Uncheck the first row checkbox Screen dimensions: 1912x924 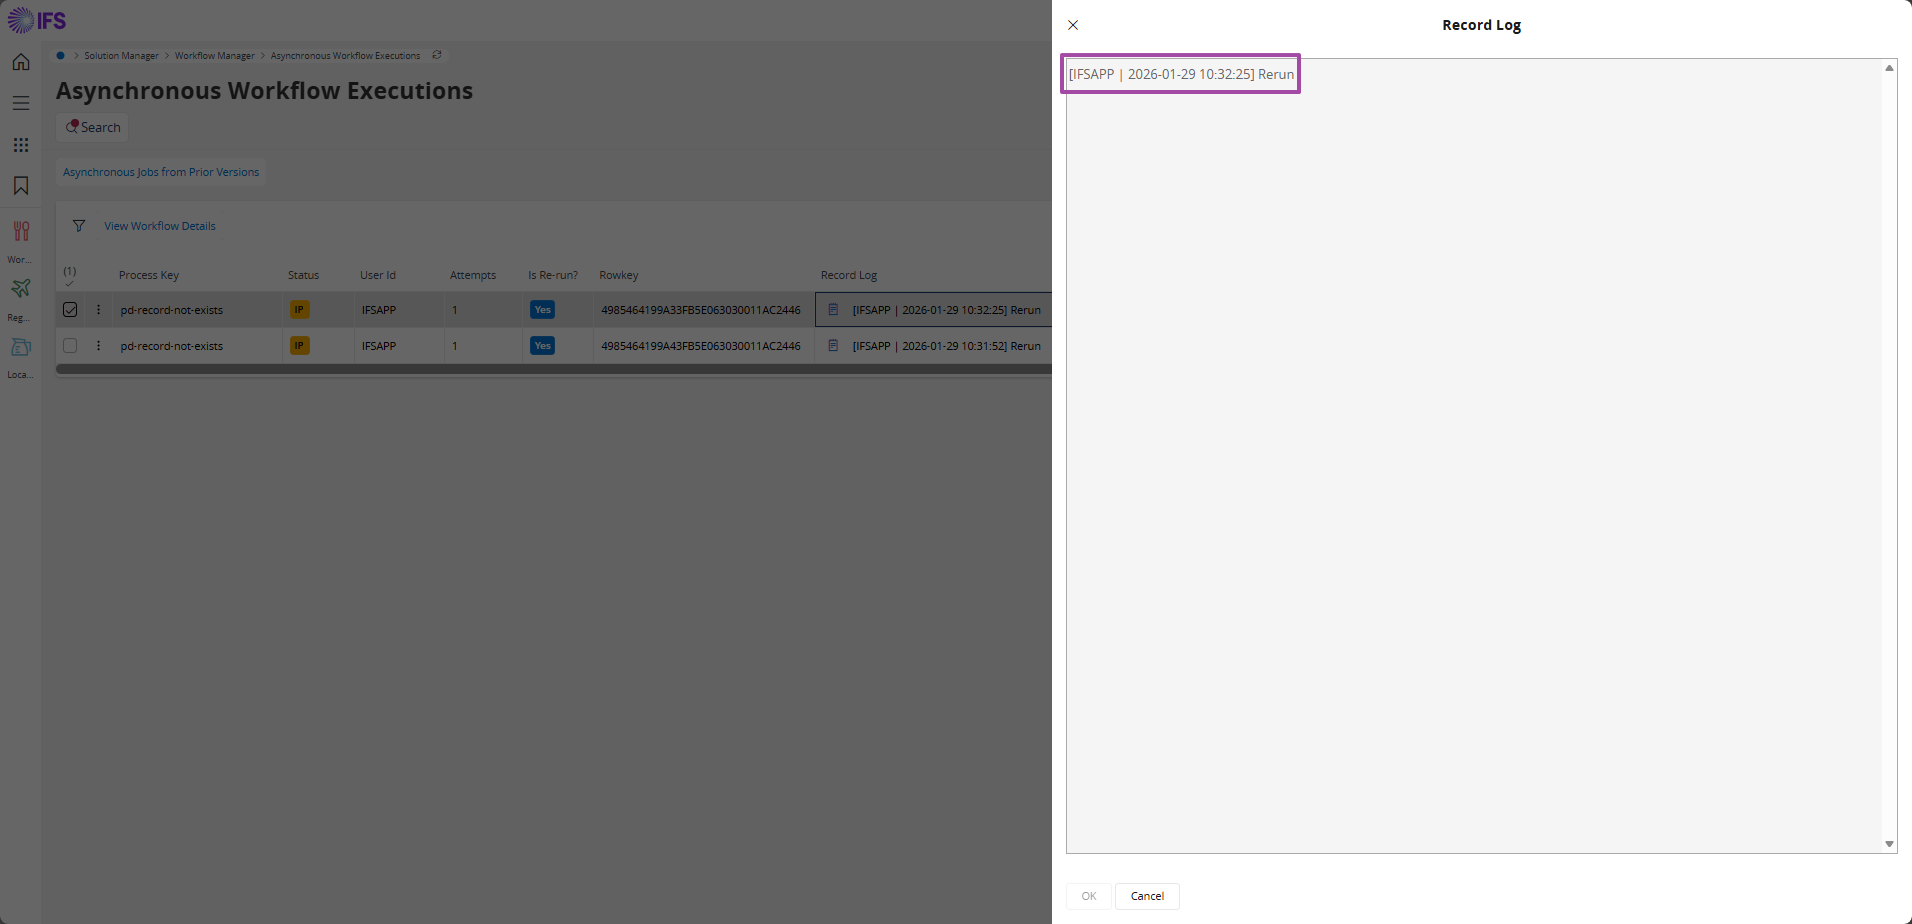70,310
